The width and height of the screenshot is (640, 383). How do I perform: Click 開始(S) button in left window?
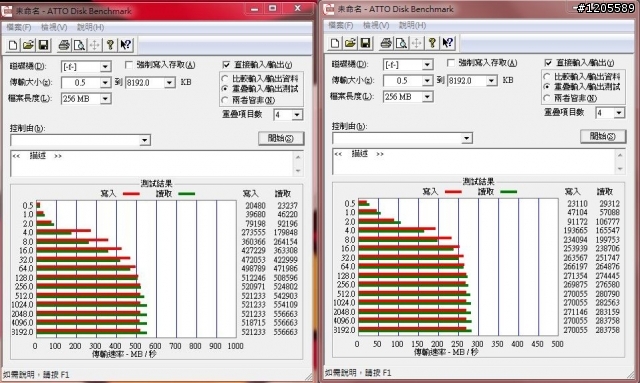(x=281, y=138)
